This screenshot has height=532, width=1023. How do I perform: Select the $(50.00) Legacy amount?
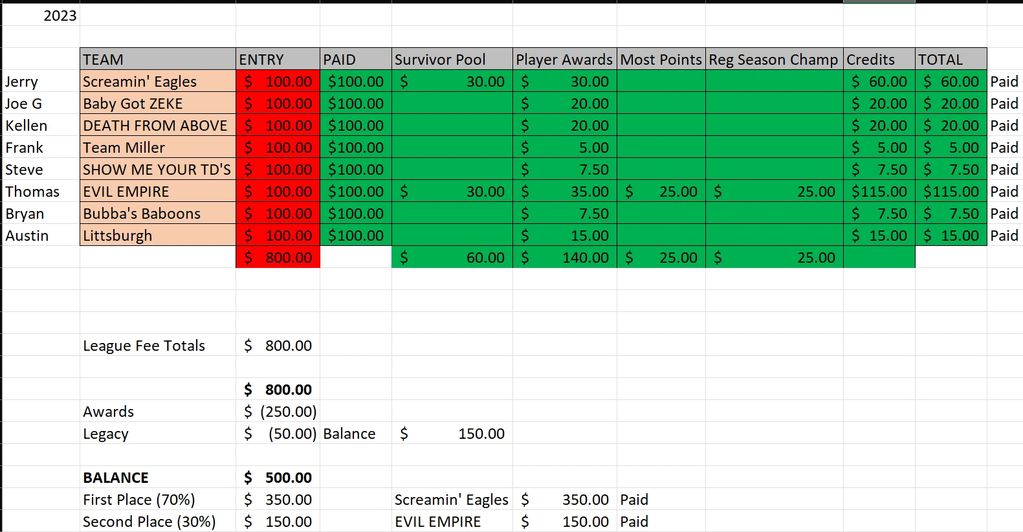tap(278, 433)
